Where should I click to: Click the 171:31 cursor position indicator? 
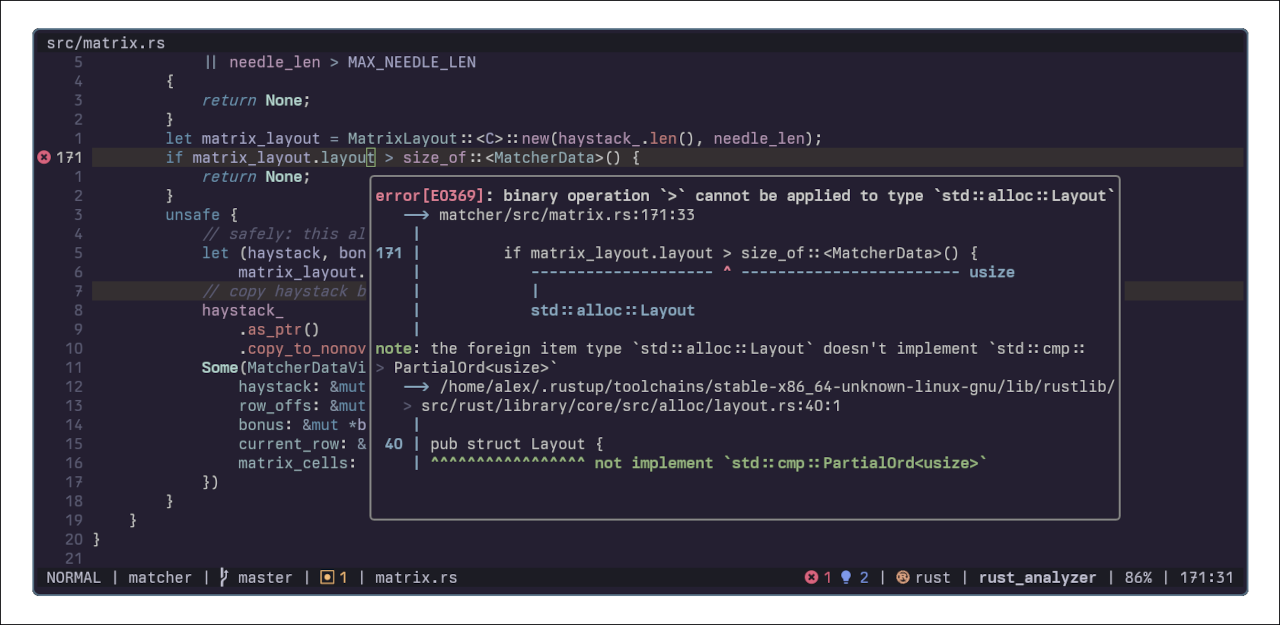point(1206,577)
